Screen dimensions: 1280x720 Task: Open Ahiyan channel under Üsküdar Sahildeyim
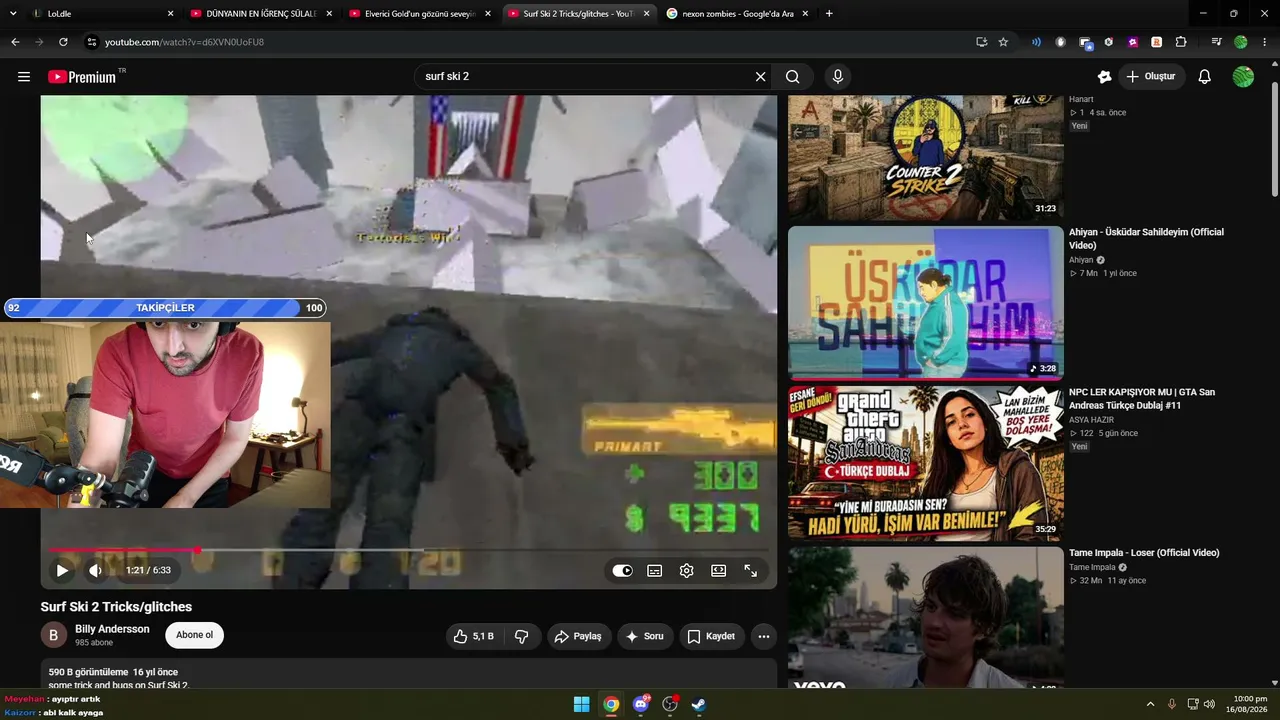[x=1081, y=260]
